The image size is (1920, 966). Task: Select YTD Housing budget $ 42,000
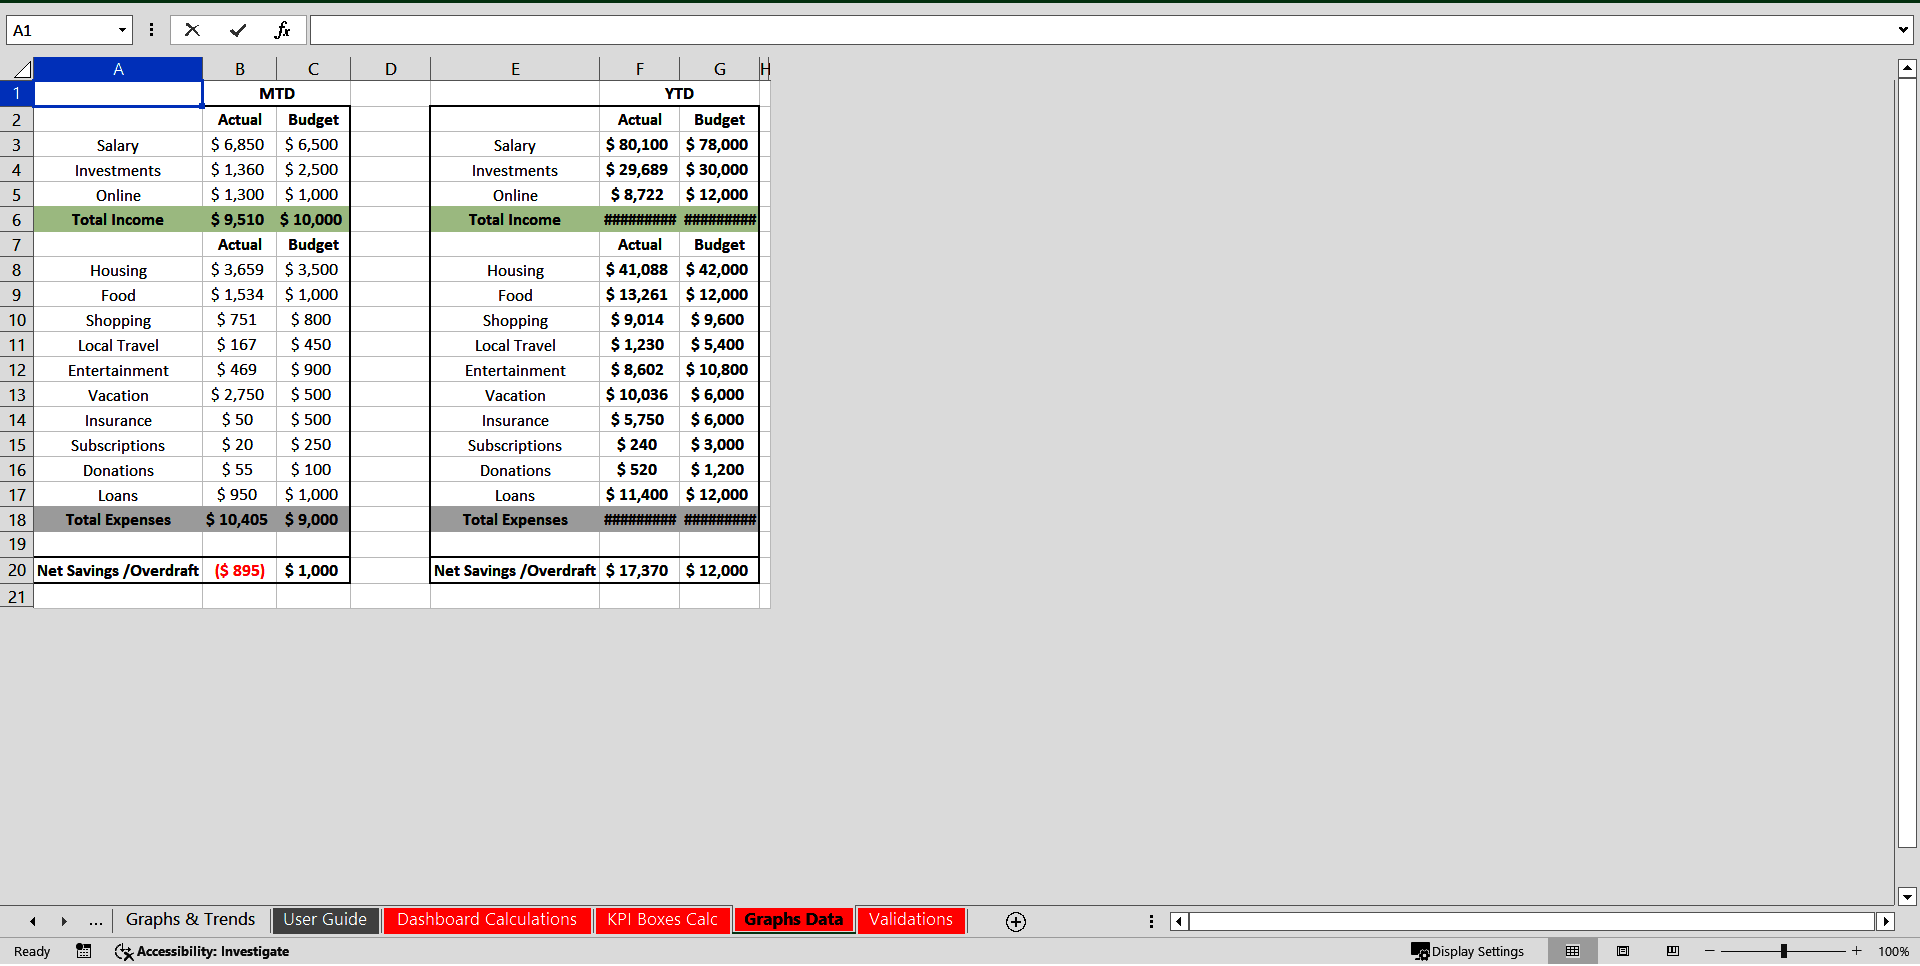[x=719, y=269]
